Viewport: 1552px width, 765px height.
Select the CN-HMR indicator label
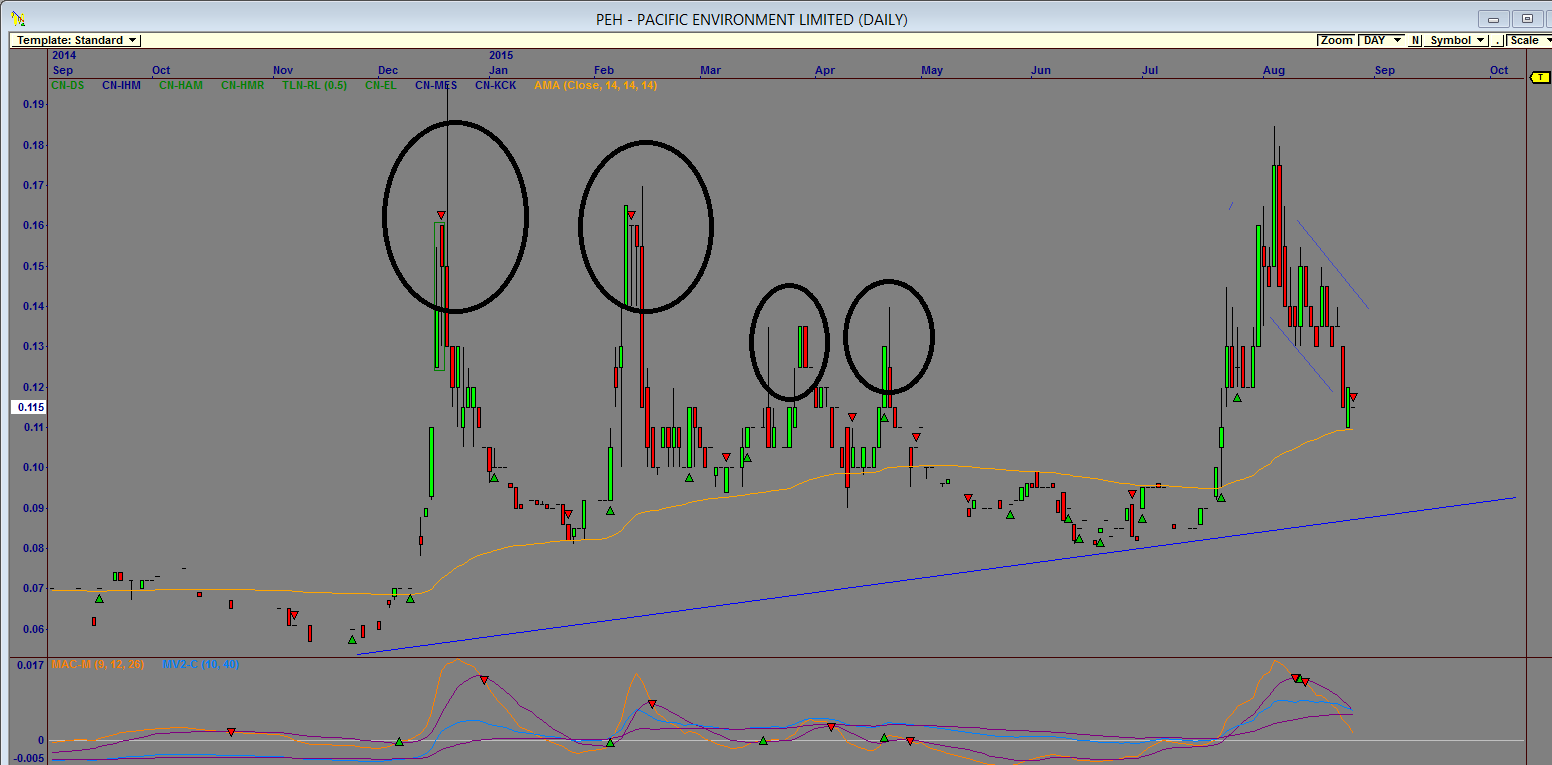pyautogui.click(x=243, y=85)
